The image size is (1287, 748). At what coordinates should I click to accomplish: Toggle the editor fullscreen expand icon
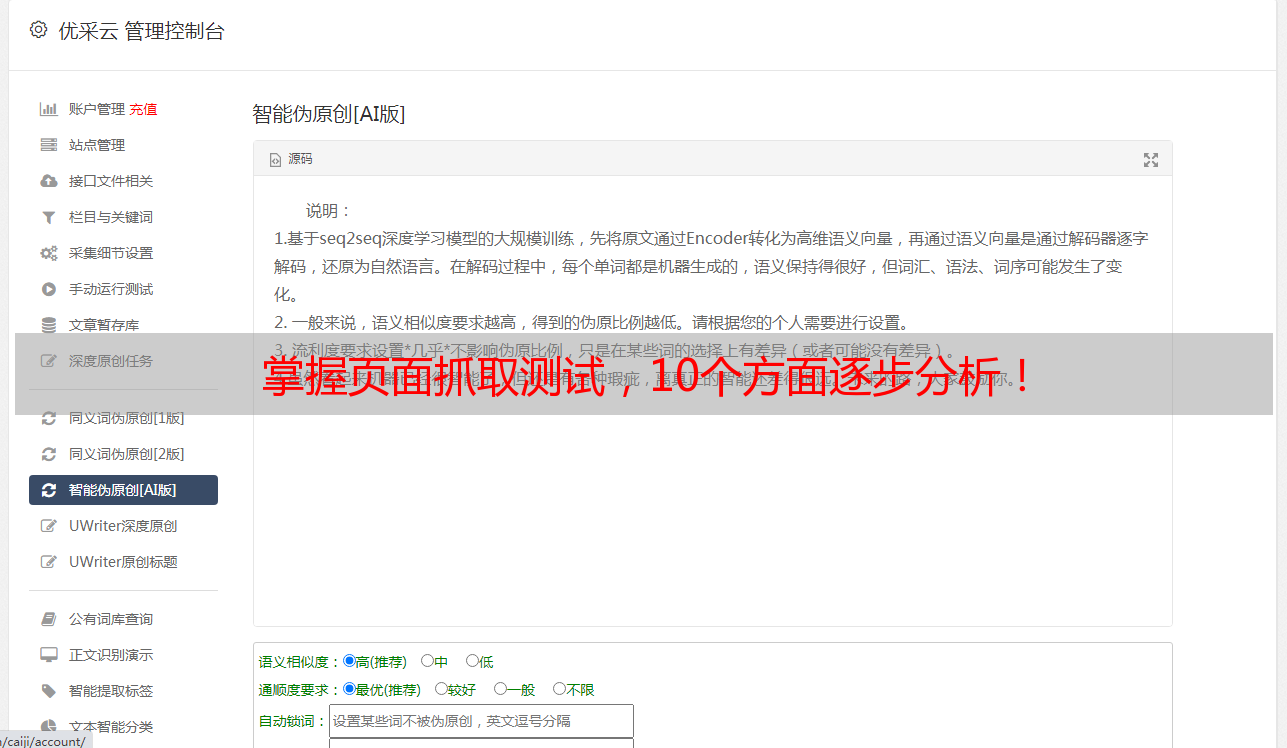(1151, 160)
